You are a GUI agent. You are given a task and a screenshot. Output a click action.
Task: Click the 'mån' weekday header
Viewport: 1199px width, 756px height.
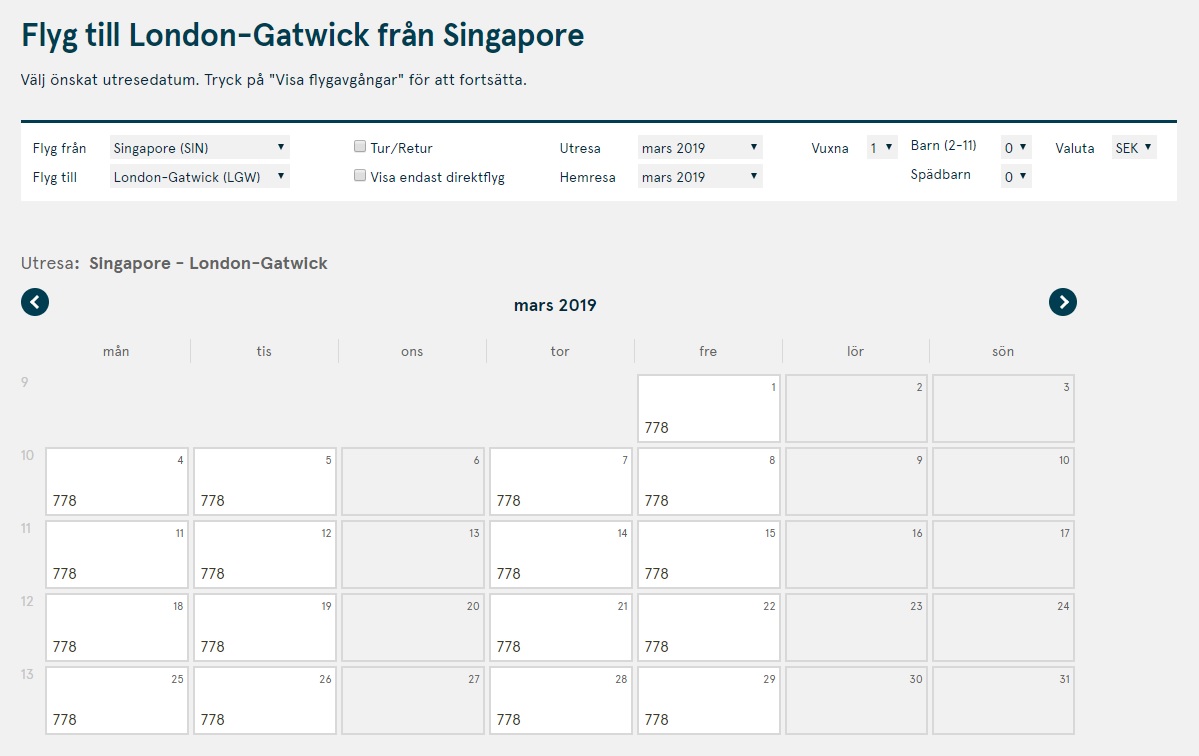[116, 351]
